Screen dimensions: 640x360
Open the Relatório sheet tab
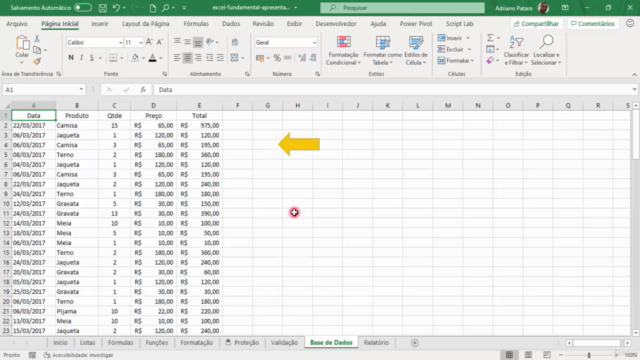(376, 342)
